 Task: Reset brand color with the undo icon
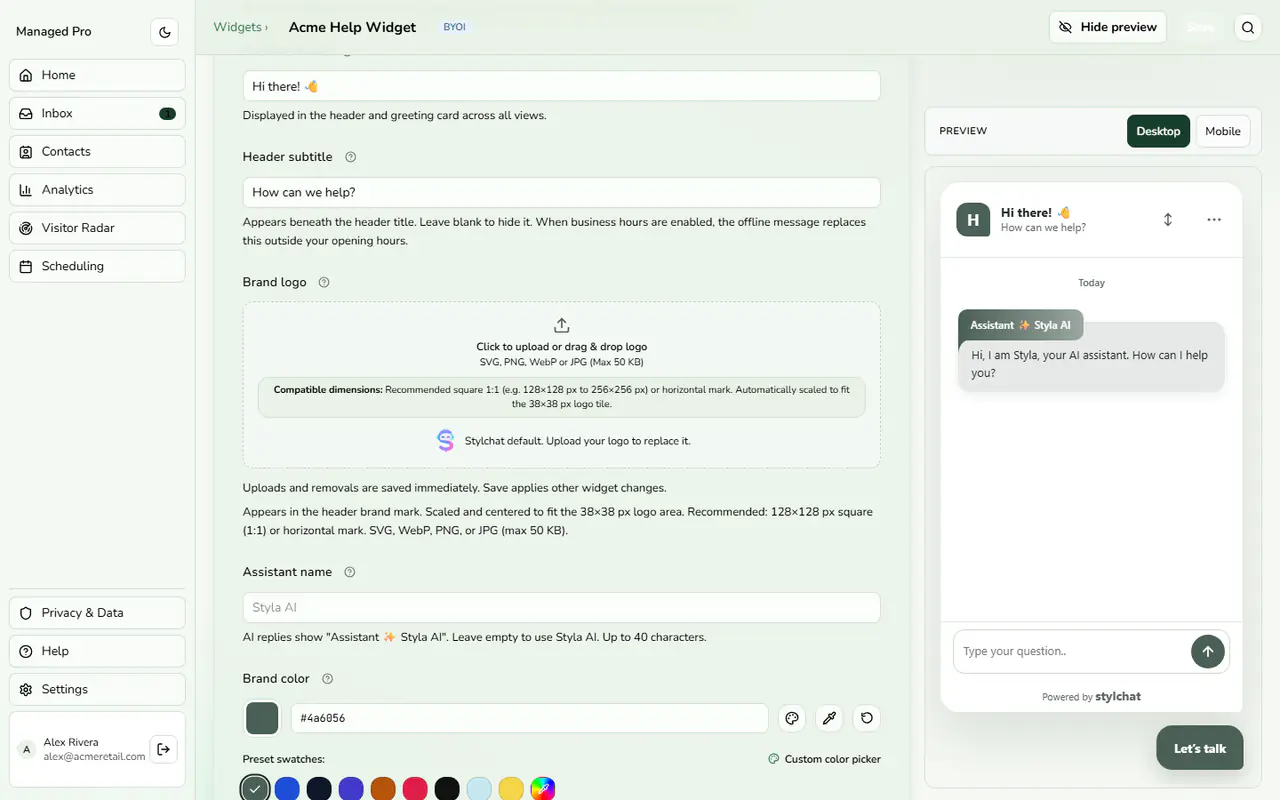pos(867,718)
